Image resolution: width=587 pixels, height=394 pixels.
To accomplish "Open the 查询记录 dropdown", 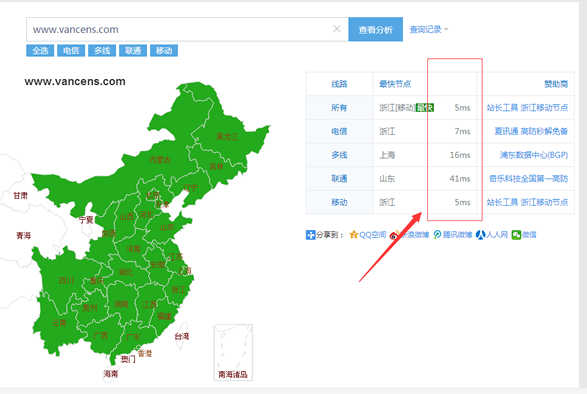I will [428, 29].
